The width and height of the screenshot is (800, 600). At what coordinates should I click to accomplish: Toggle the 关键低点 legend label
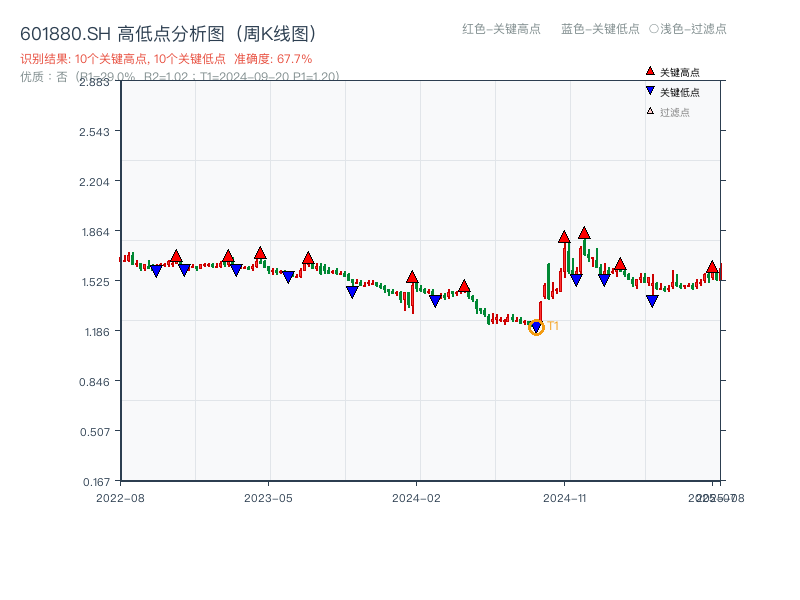[680, 92]
